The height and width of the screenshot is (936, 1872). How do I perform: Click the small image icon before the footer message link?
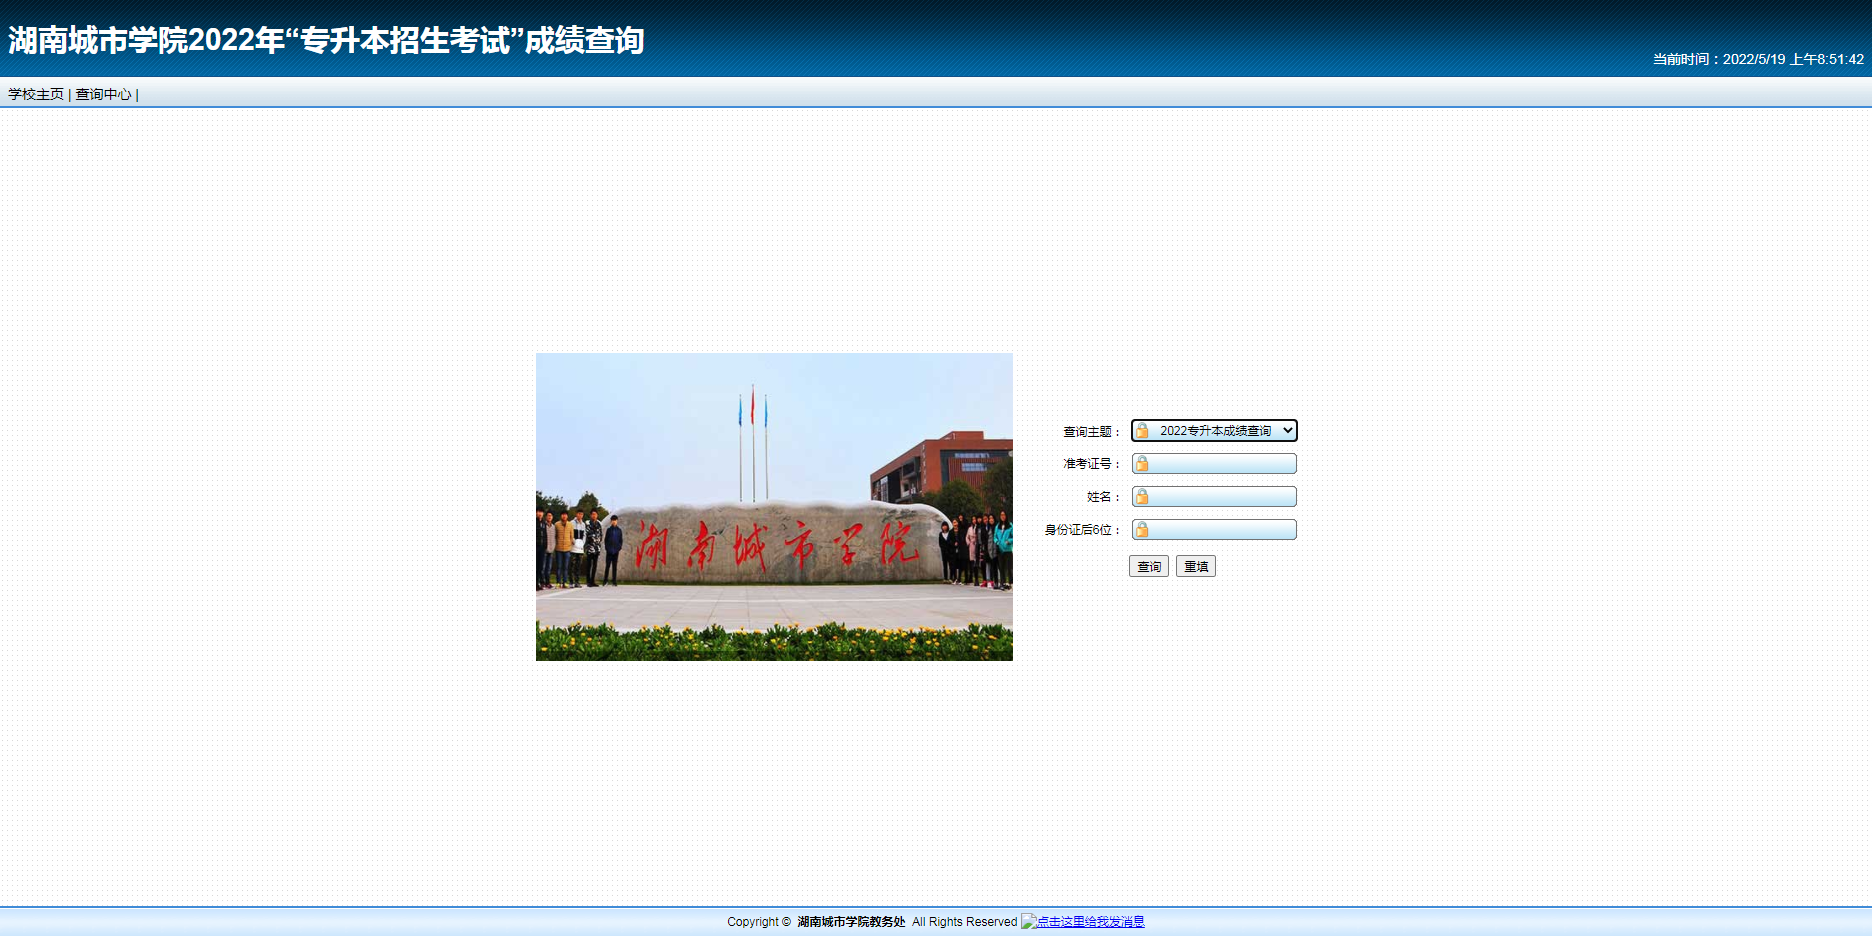1027,922
